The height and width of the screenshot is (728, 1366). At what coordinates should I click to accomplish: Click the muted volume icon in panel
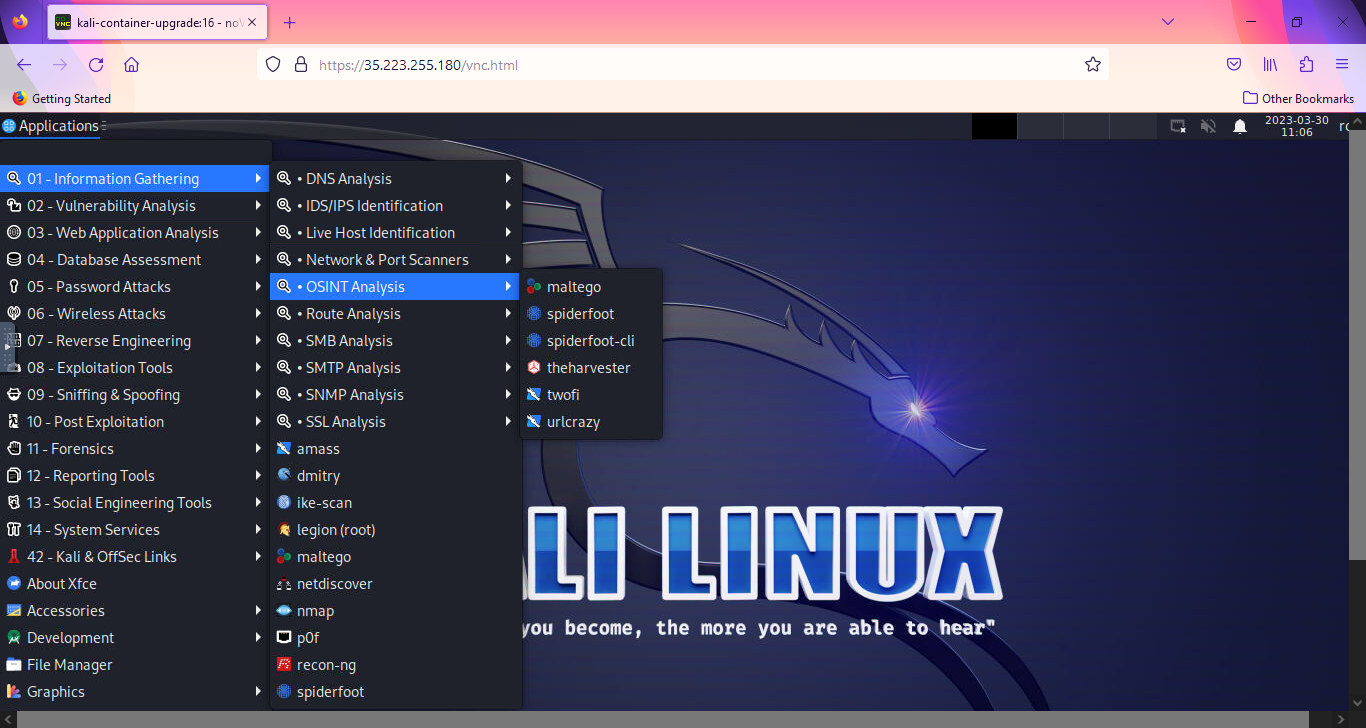click(x=1208, y=126)
